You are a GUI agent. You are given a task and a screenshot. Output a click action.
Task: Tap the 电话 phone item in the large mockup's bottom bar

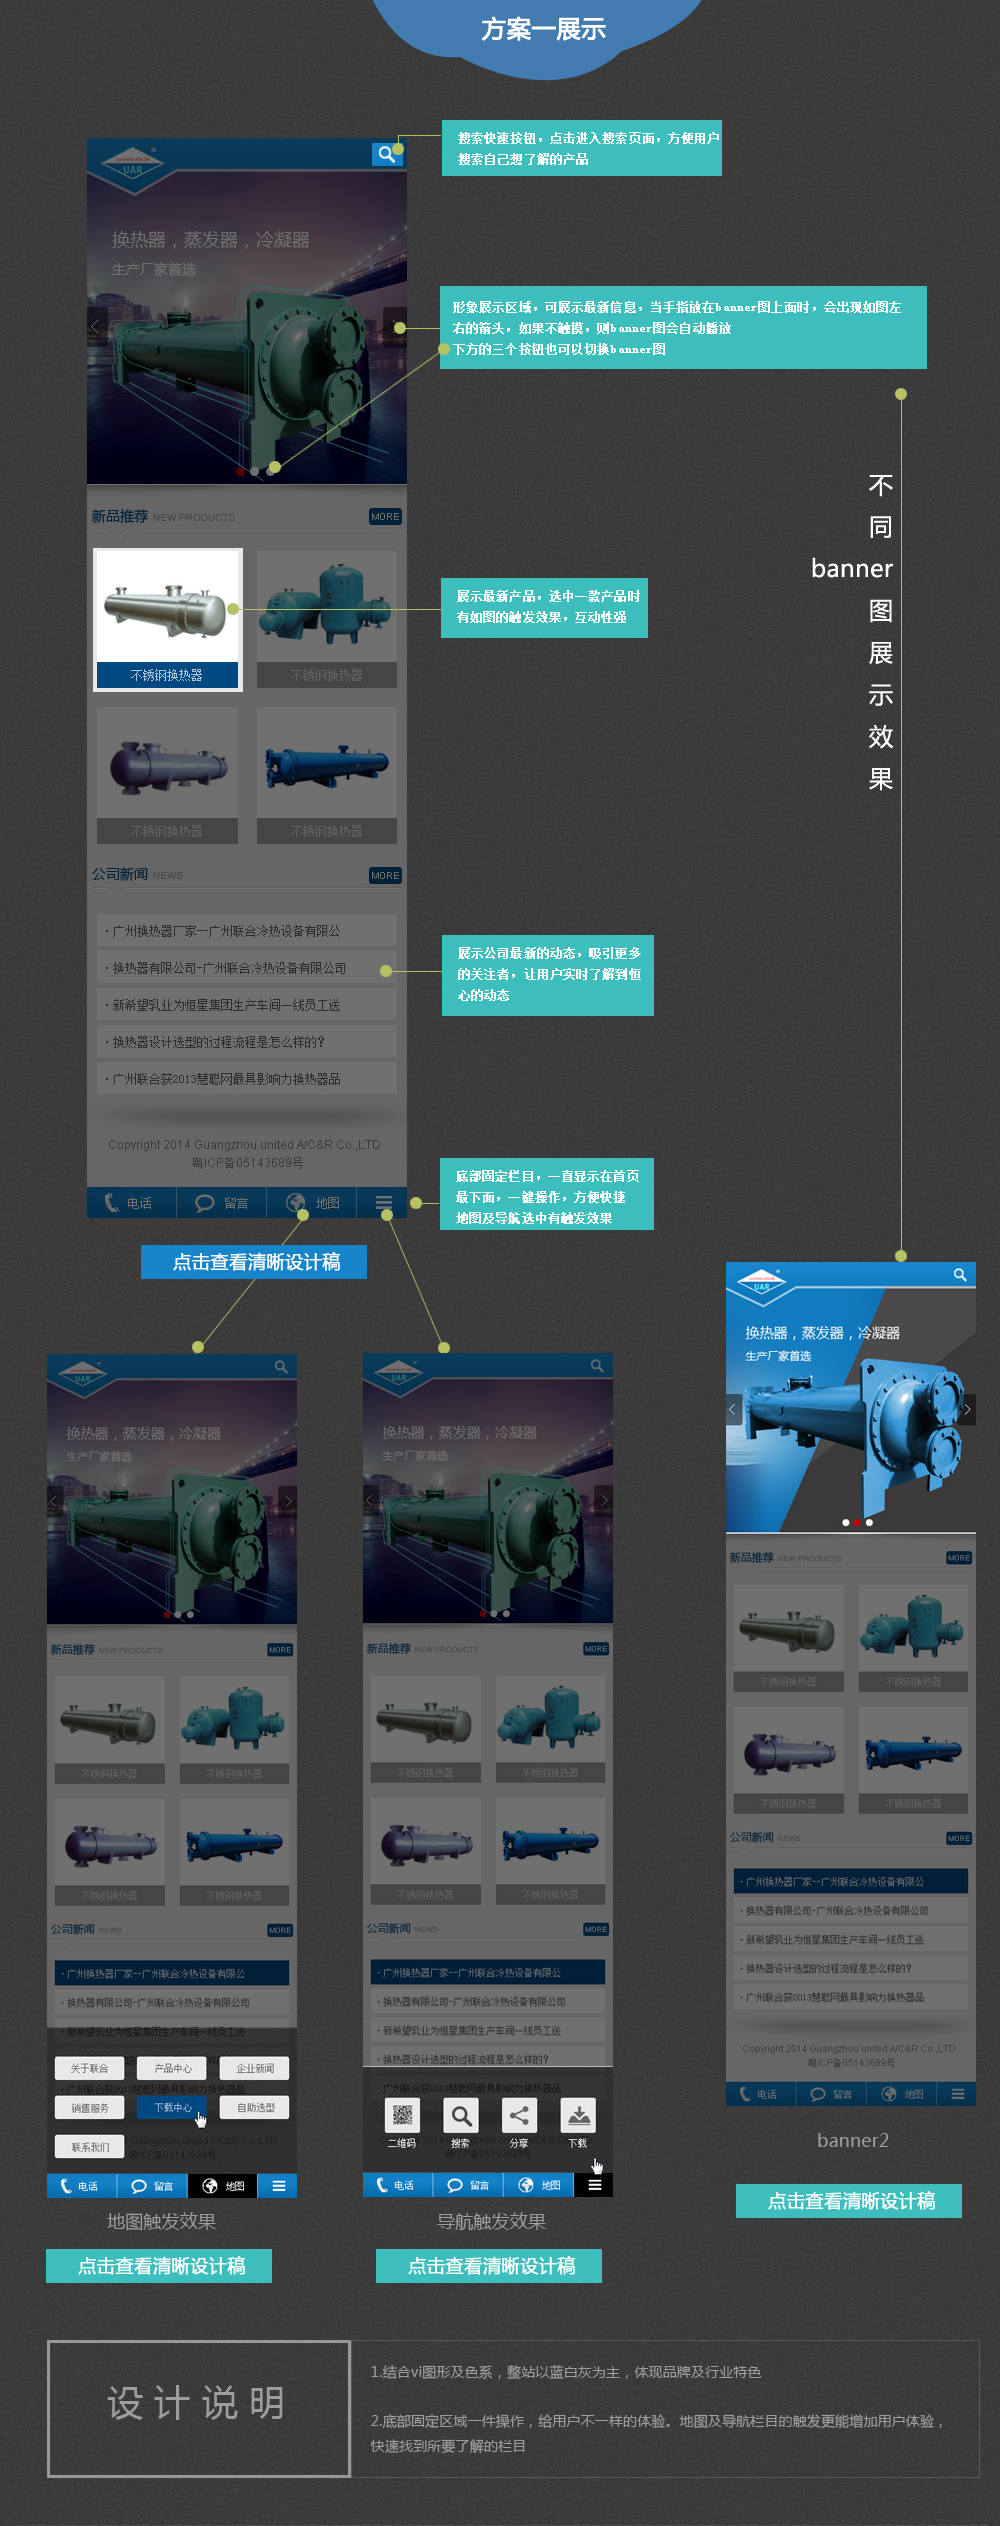coord(131,1203)
